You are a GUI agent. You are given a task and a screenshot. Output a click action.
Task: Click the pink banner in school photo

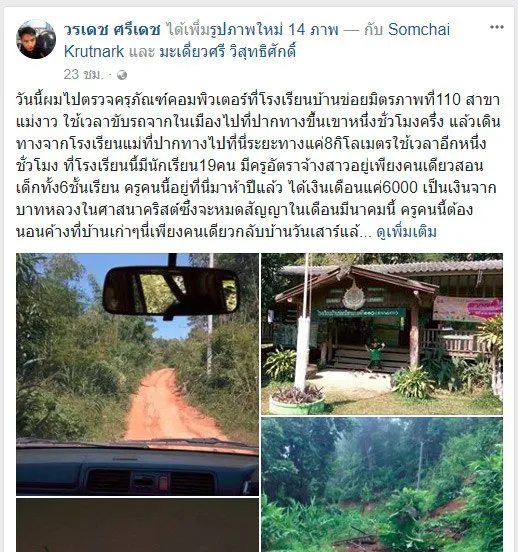[468, 308]
